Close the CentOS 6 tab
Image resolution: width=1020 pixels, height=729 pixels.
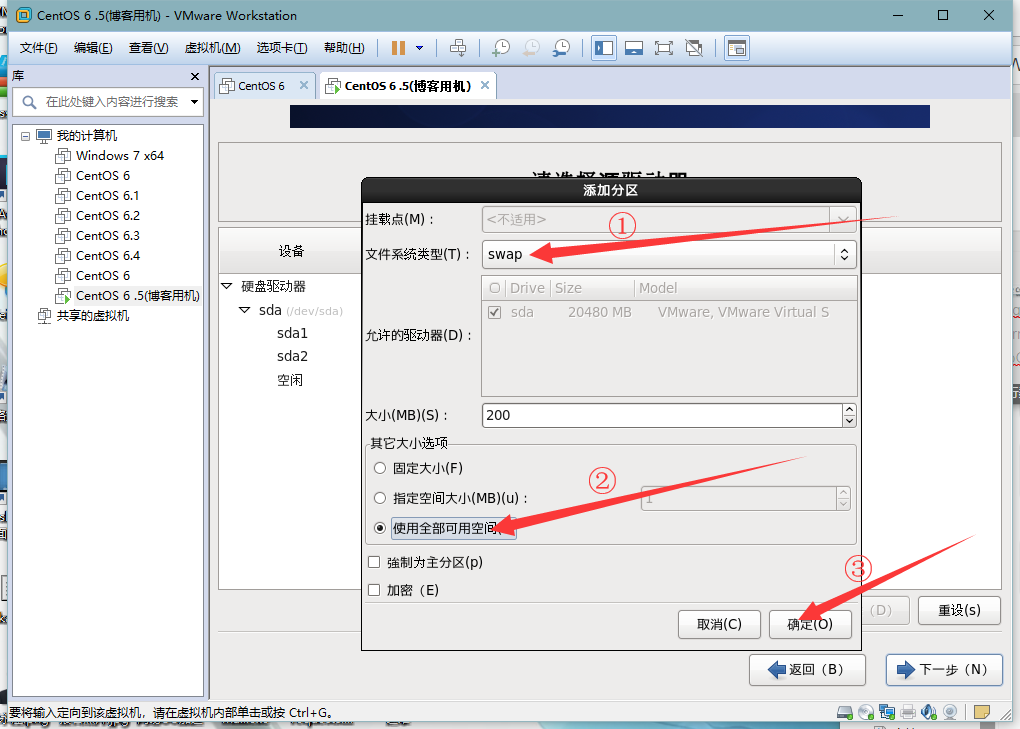tap(304, 85)
